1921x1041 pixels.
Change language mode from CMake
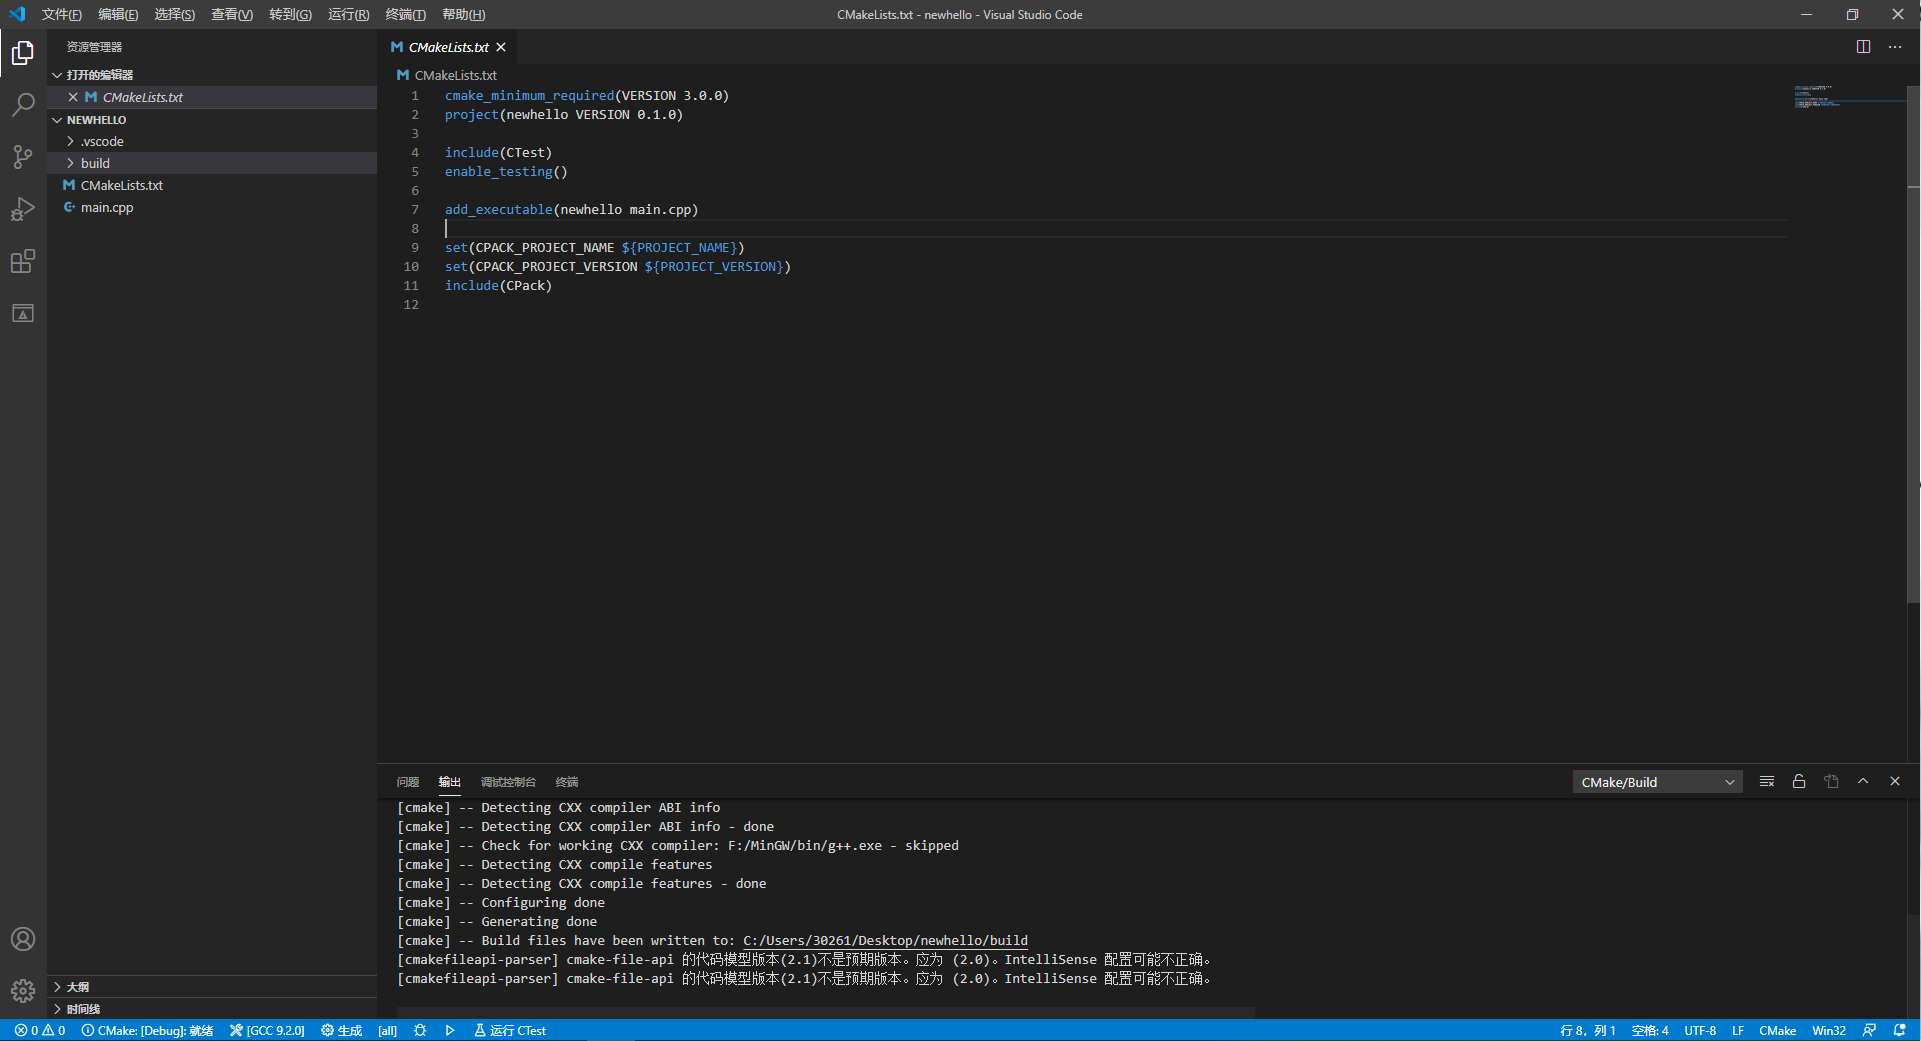(1778, 1030)
